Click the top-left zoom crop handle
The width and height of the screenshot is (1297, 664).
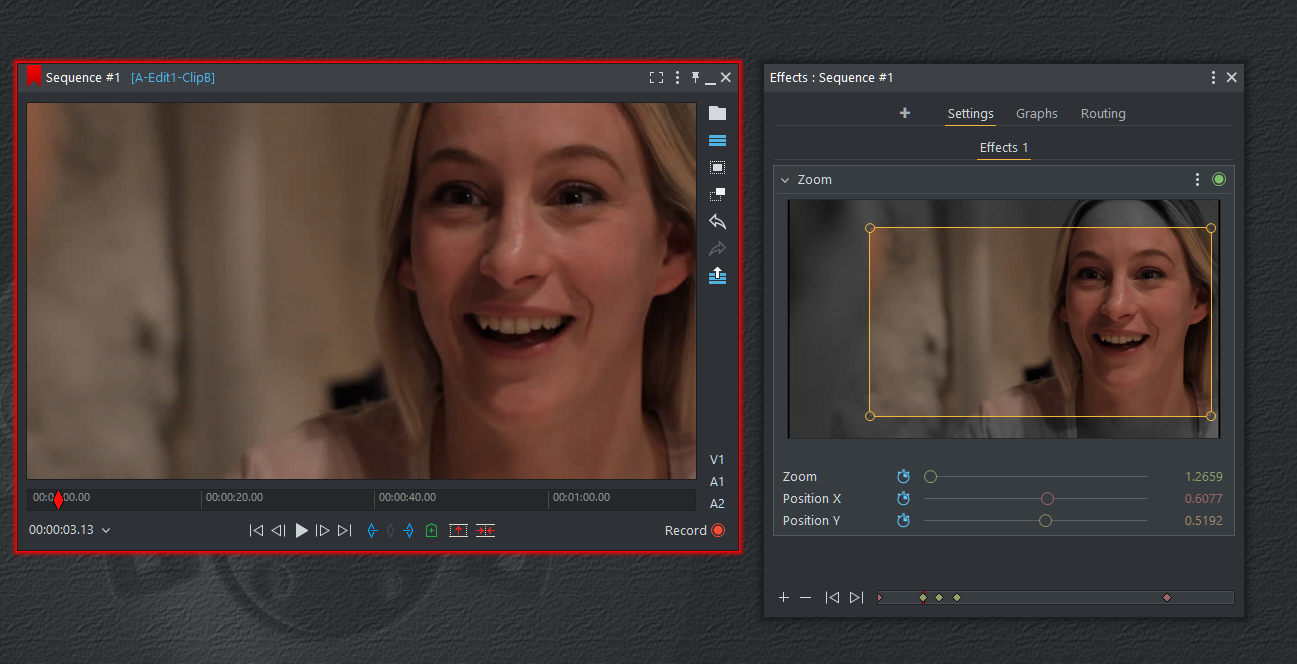pos(869,228)
